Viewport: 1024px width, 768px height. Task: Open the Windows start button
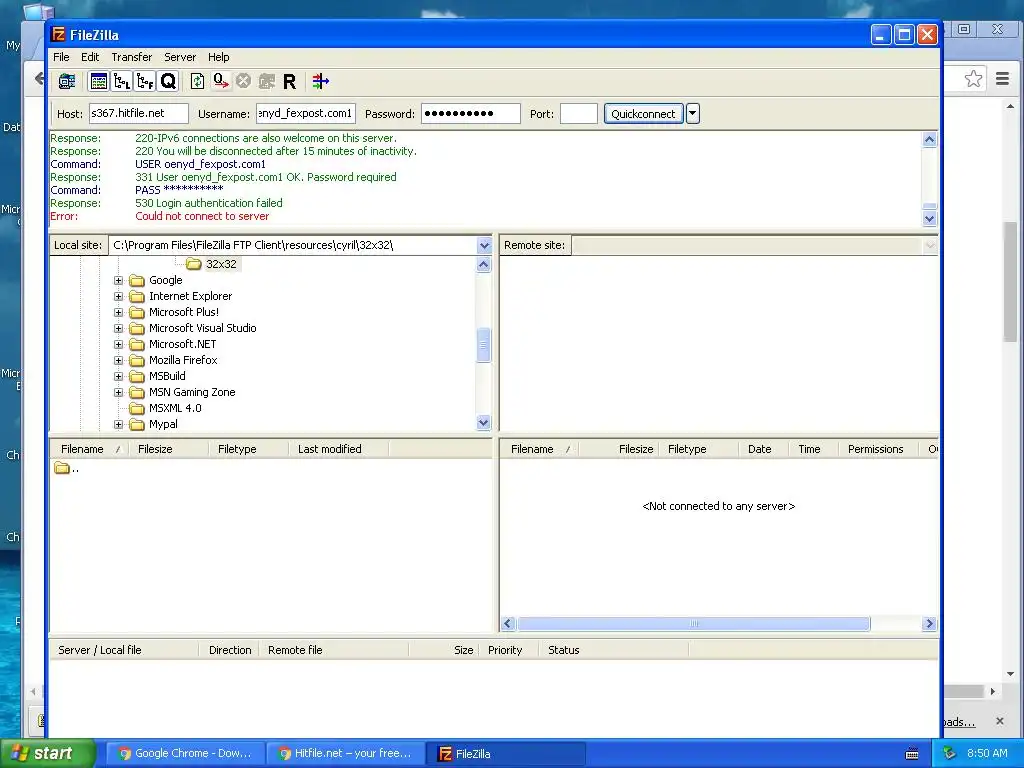pos(48,754)
